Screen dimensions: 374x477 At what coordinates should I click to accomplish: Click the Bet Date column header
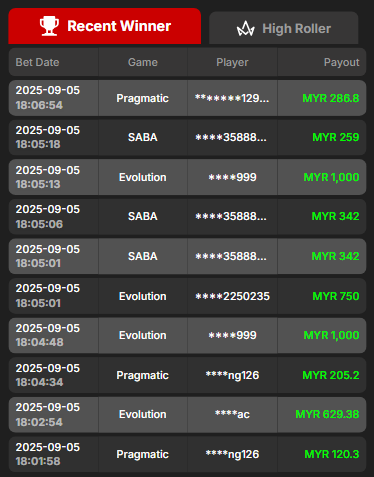pos(37,62)
